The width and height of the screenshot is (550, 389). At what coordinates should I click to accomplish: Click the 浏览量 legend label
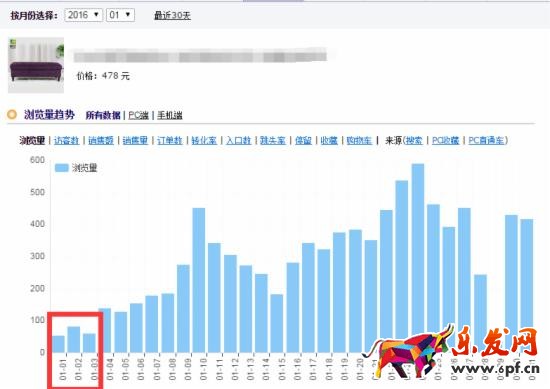(x=85, y=168)
